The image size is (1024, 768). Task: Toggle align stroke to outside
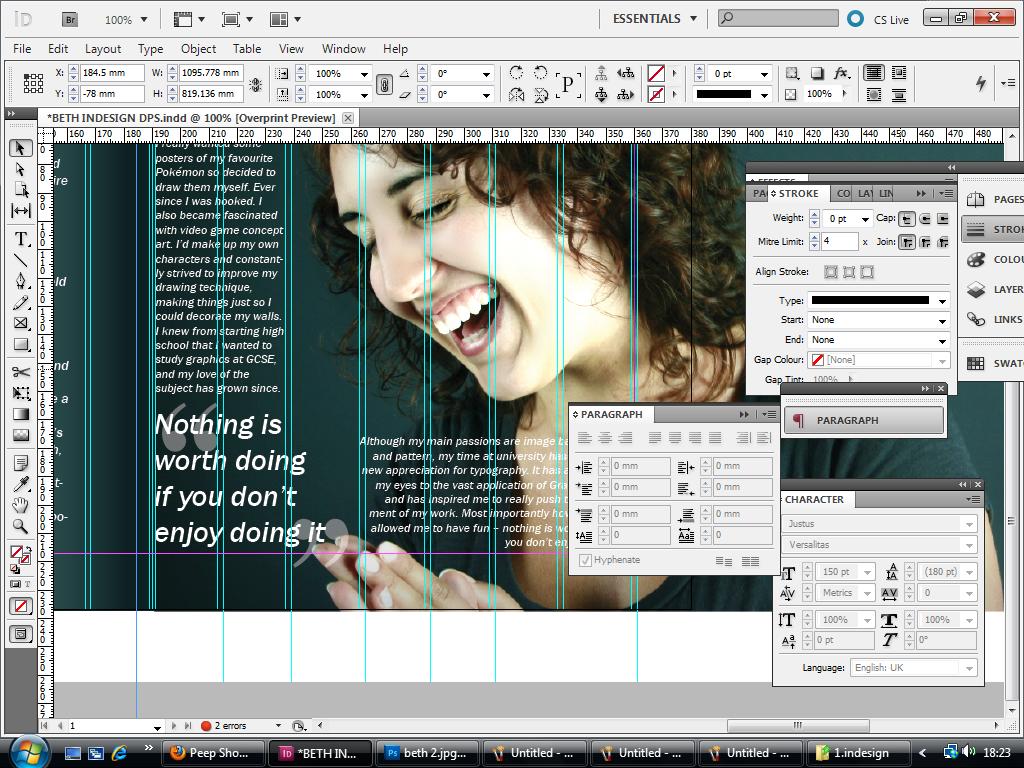(x=868, y=272)
